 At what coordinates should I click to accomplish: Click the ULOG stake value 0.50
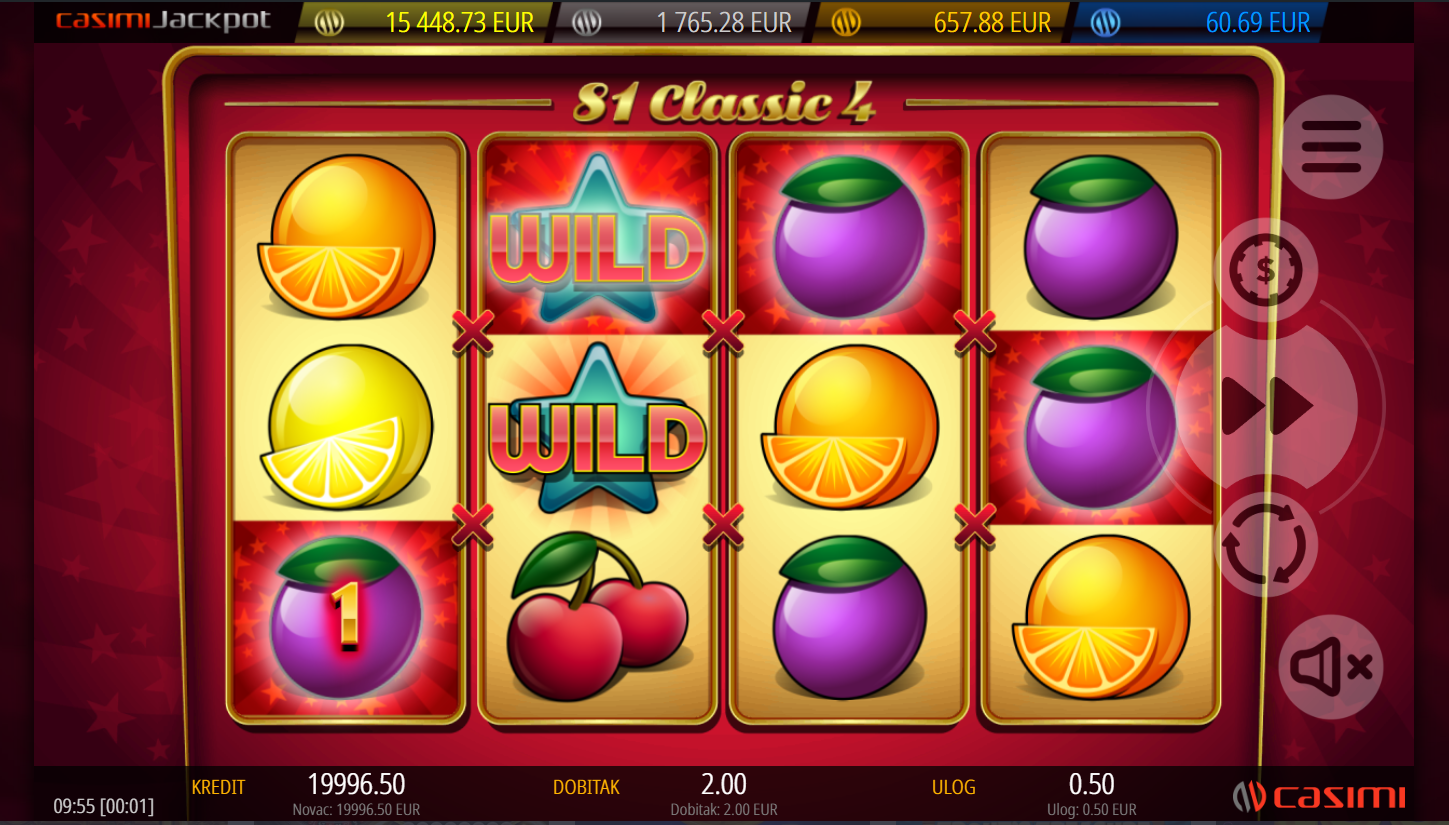coord(1091,784)
